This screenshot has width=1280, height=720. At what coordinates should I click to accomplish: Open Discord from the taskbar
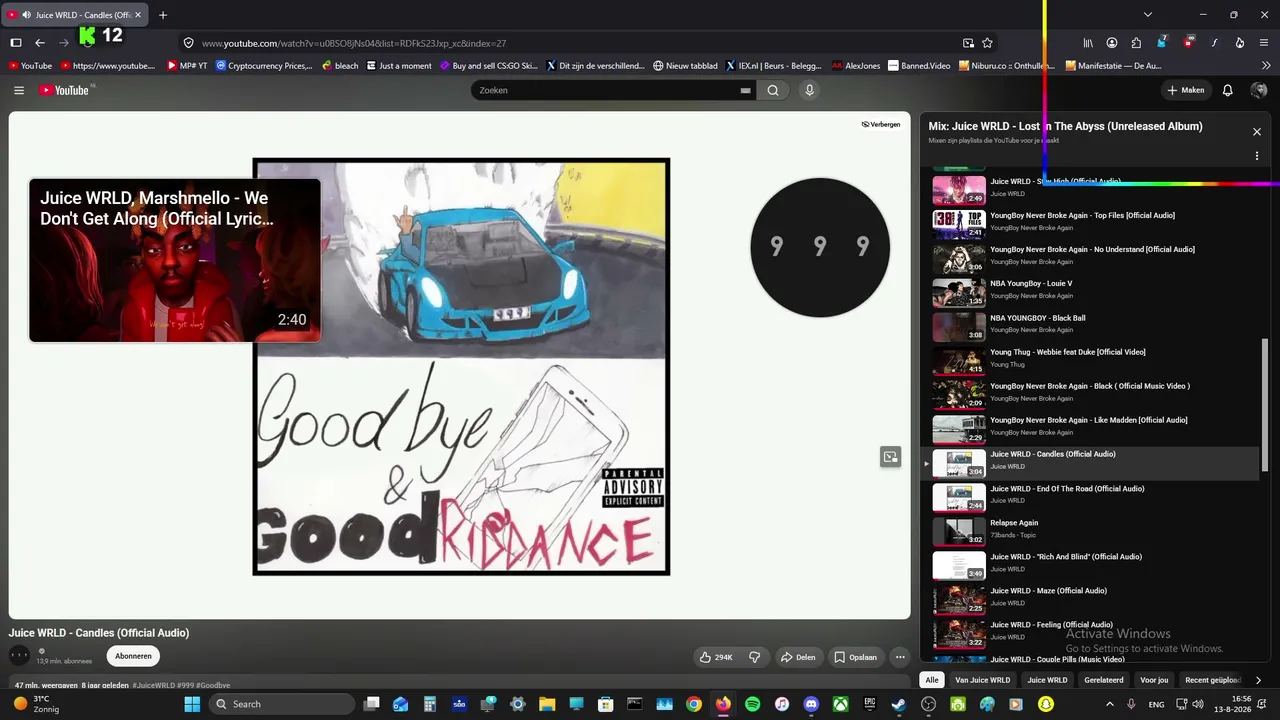tap(811, 704)
